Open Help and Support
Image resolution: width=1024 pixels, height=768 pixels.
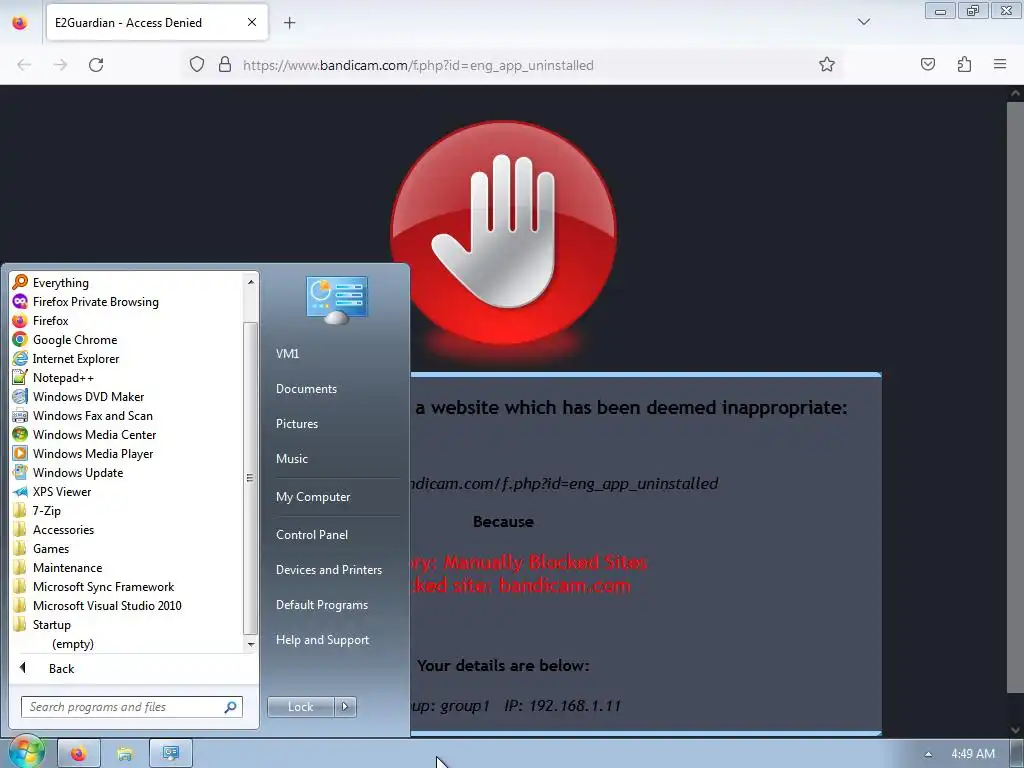[322, 640]
